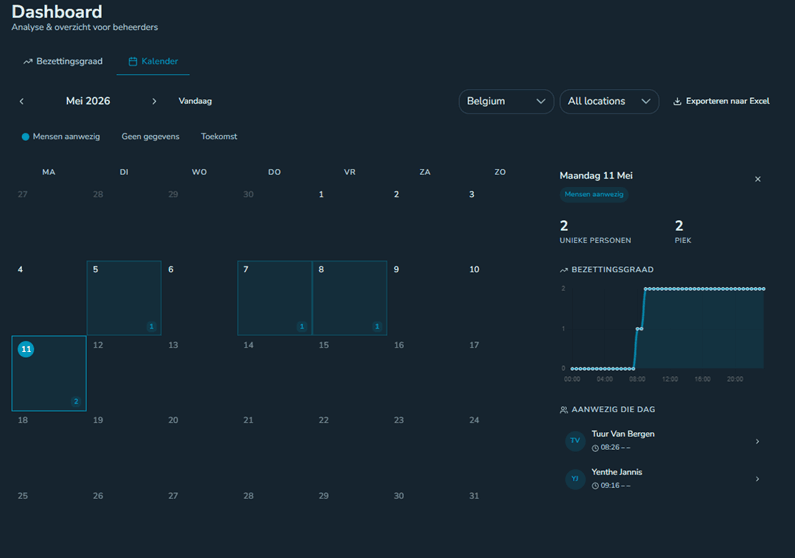The image size is (795, 558).
Task: Click Exporteren naar Excel
Action: click(721, 101)
